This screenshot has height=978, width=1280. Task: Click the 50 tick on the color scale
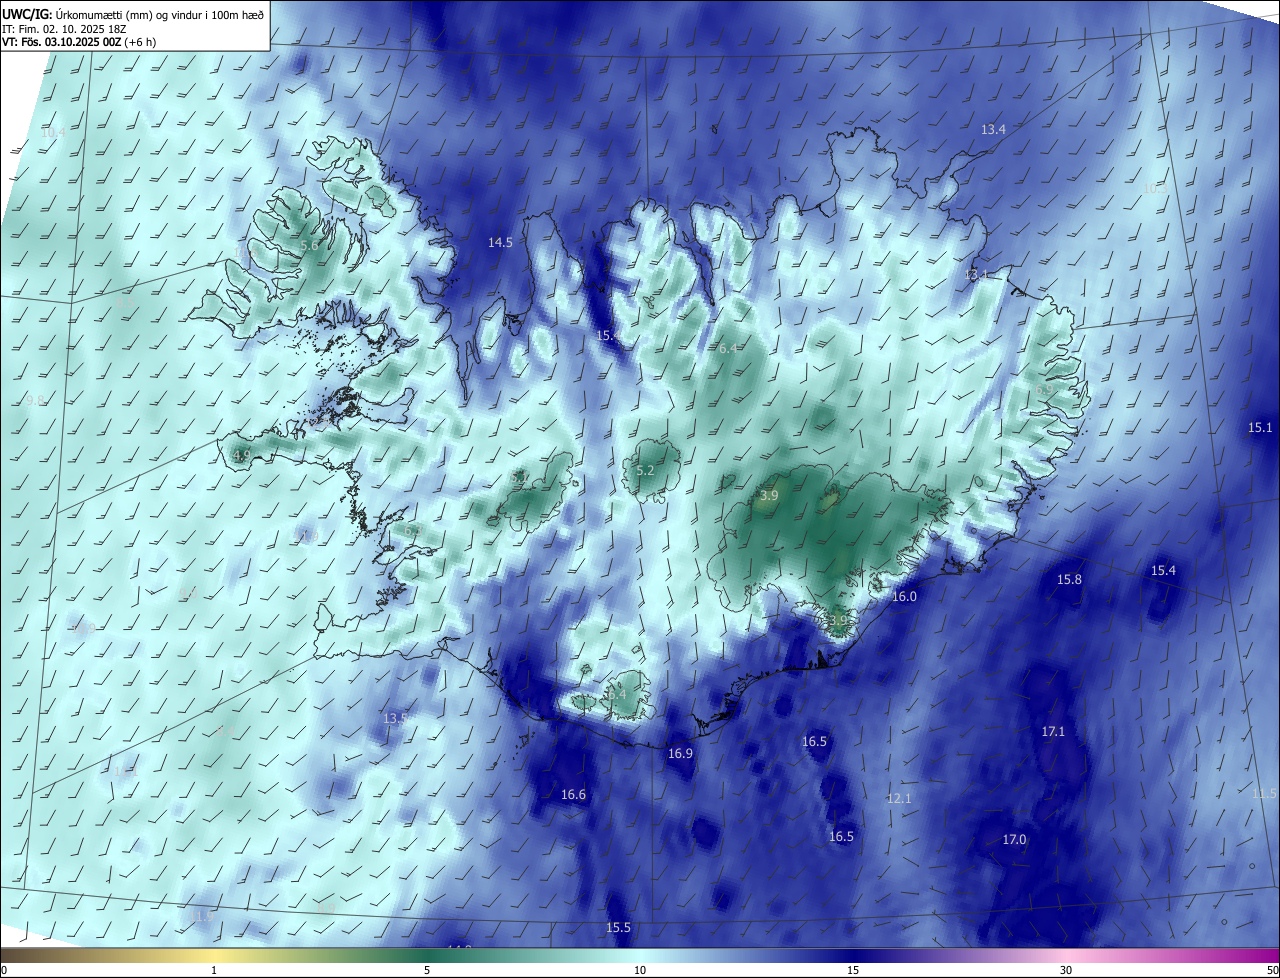pyautogui.click(x=1272, y=970)
